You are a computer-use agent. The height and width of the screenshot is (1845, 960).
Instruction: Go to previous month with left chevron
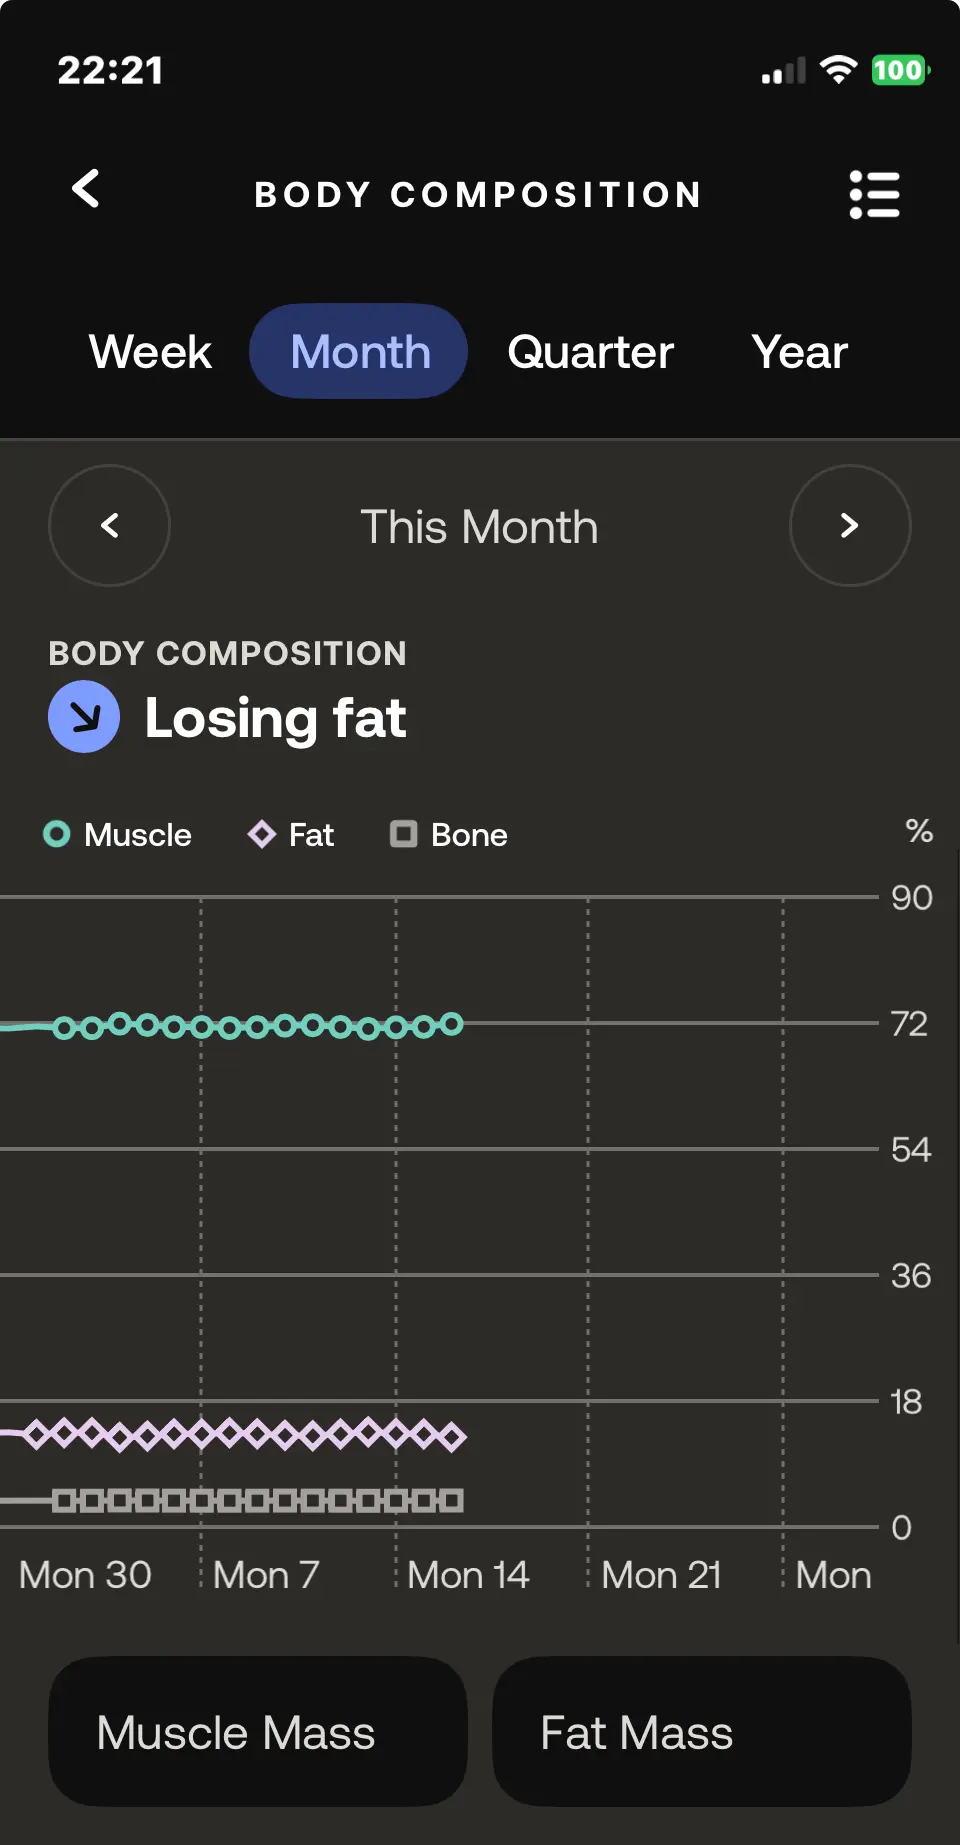tap(109, 525)
